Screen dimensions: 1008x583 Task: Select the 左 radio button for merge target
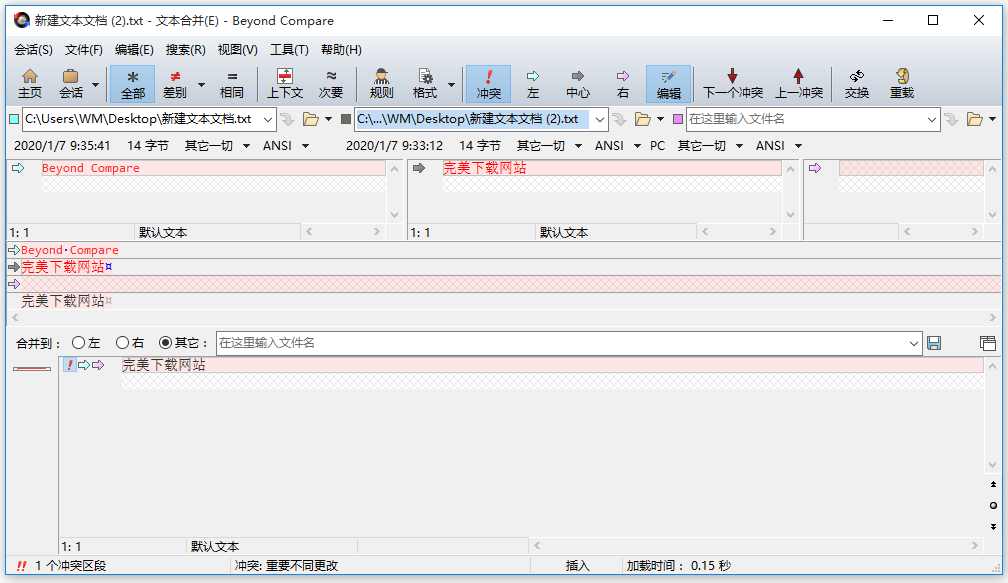(78, 343)
